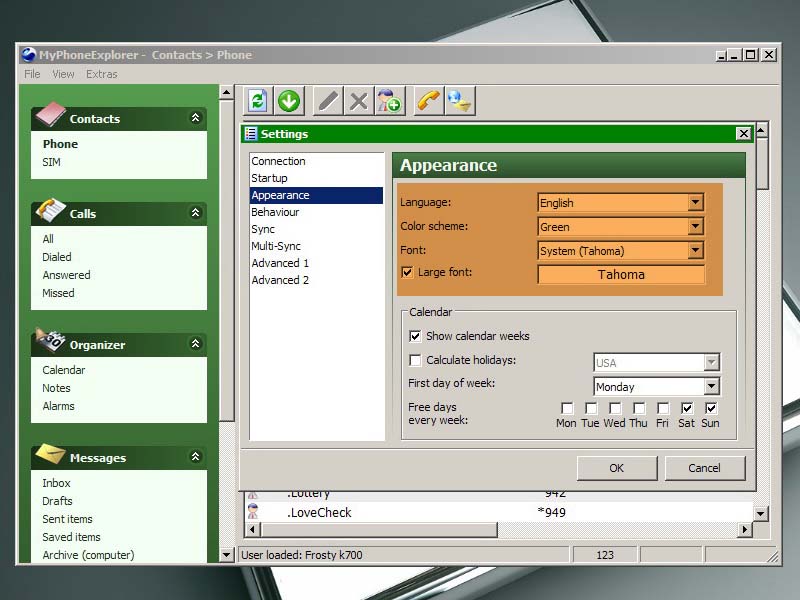Image resolution: width=800 pixels, height=600 pixels.
Task: Open the First day of week dropdown
Action: point(711,386)
